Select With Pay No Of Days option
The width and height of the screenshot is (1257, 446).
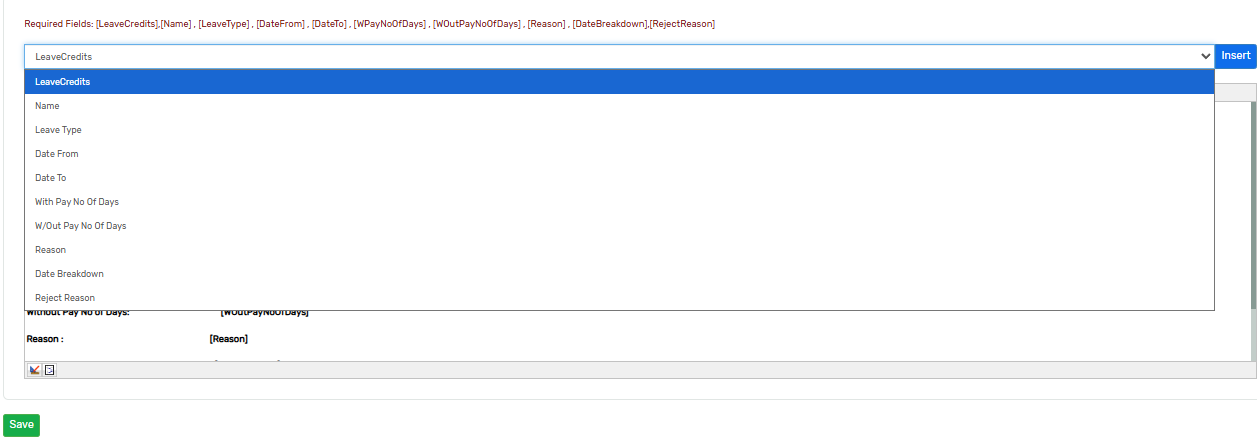(x=619, y=202)
